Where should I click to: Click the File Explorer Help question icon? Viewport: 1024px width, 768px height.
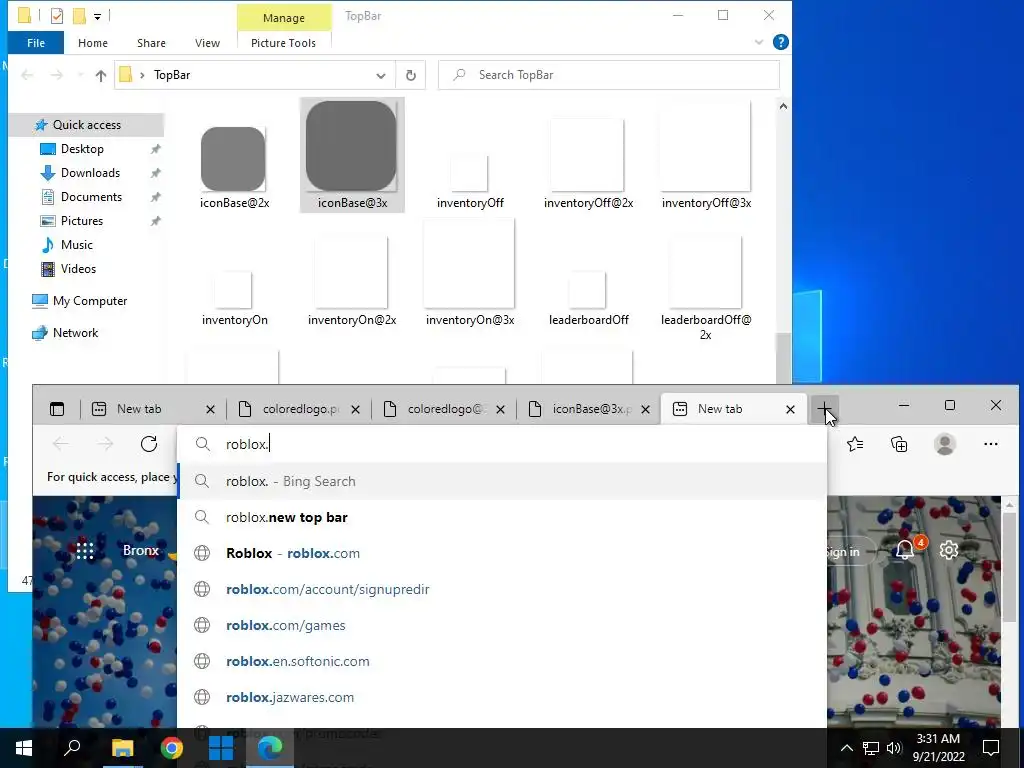coord(780,42)
